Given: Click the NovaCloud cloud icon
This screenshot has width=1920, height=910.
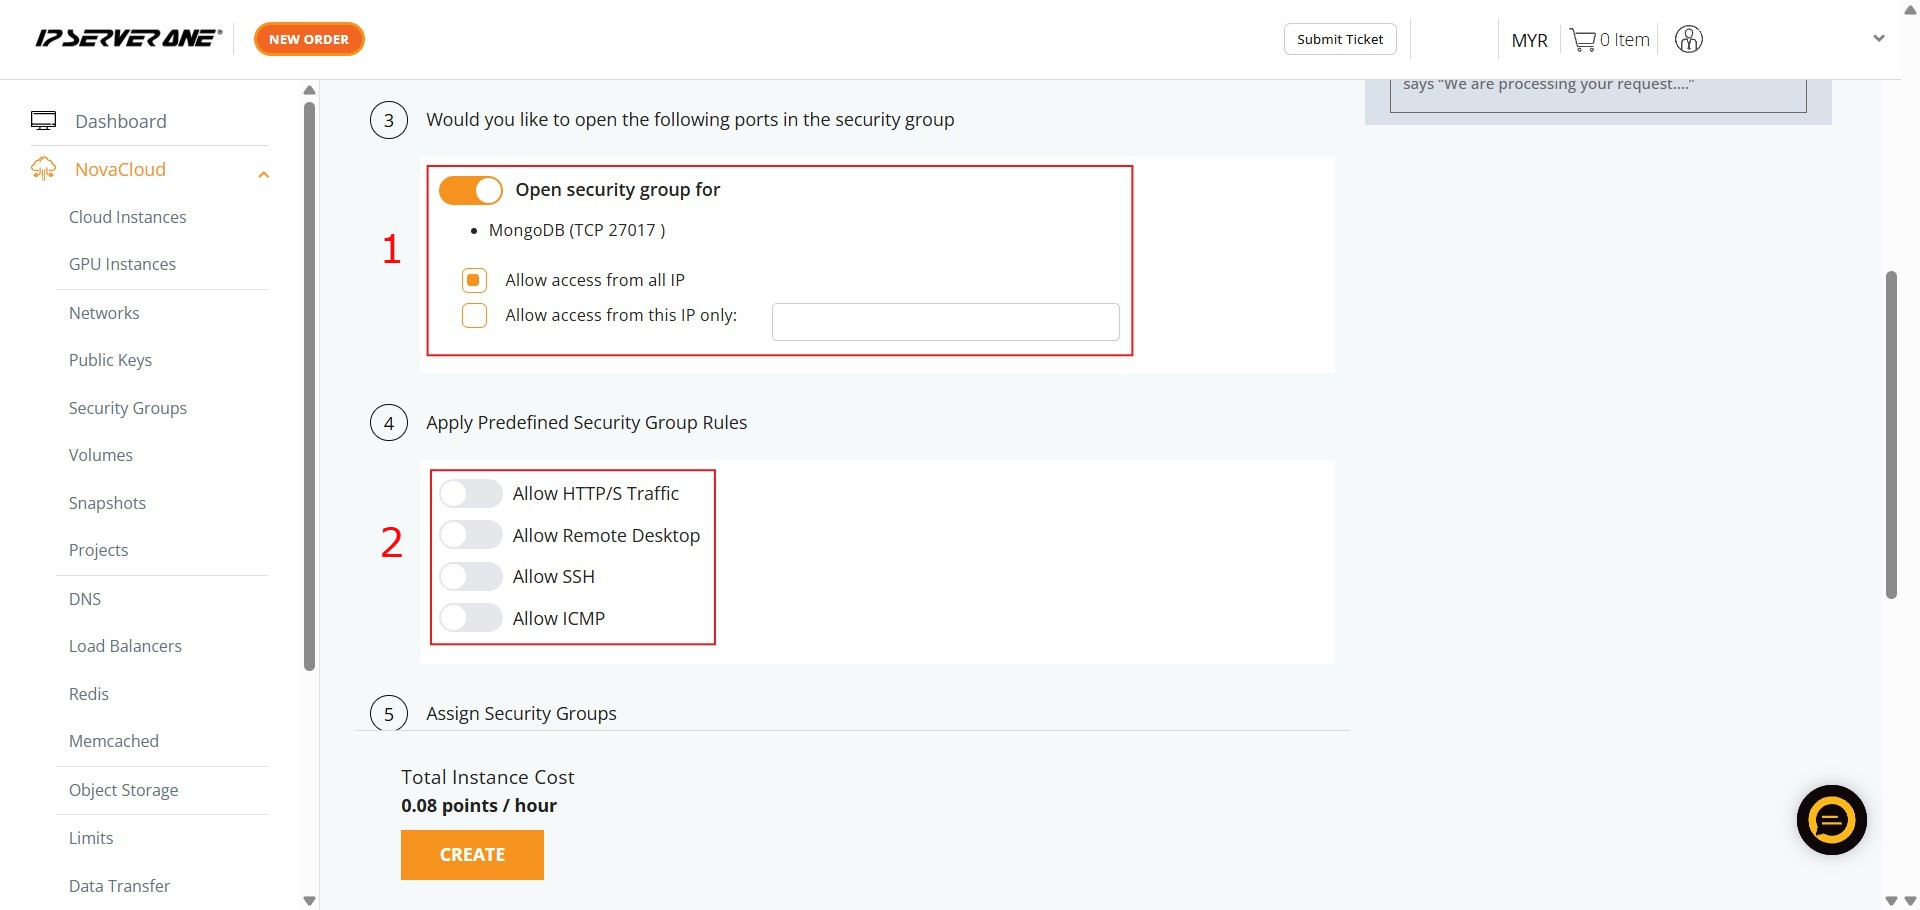Looking at the screenshot, I should tap(44, 169).
